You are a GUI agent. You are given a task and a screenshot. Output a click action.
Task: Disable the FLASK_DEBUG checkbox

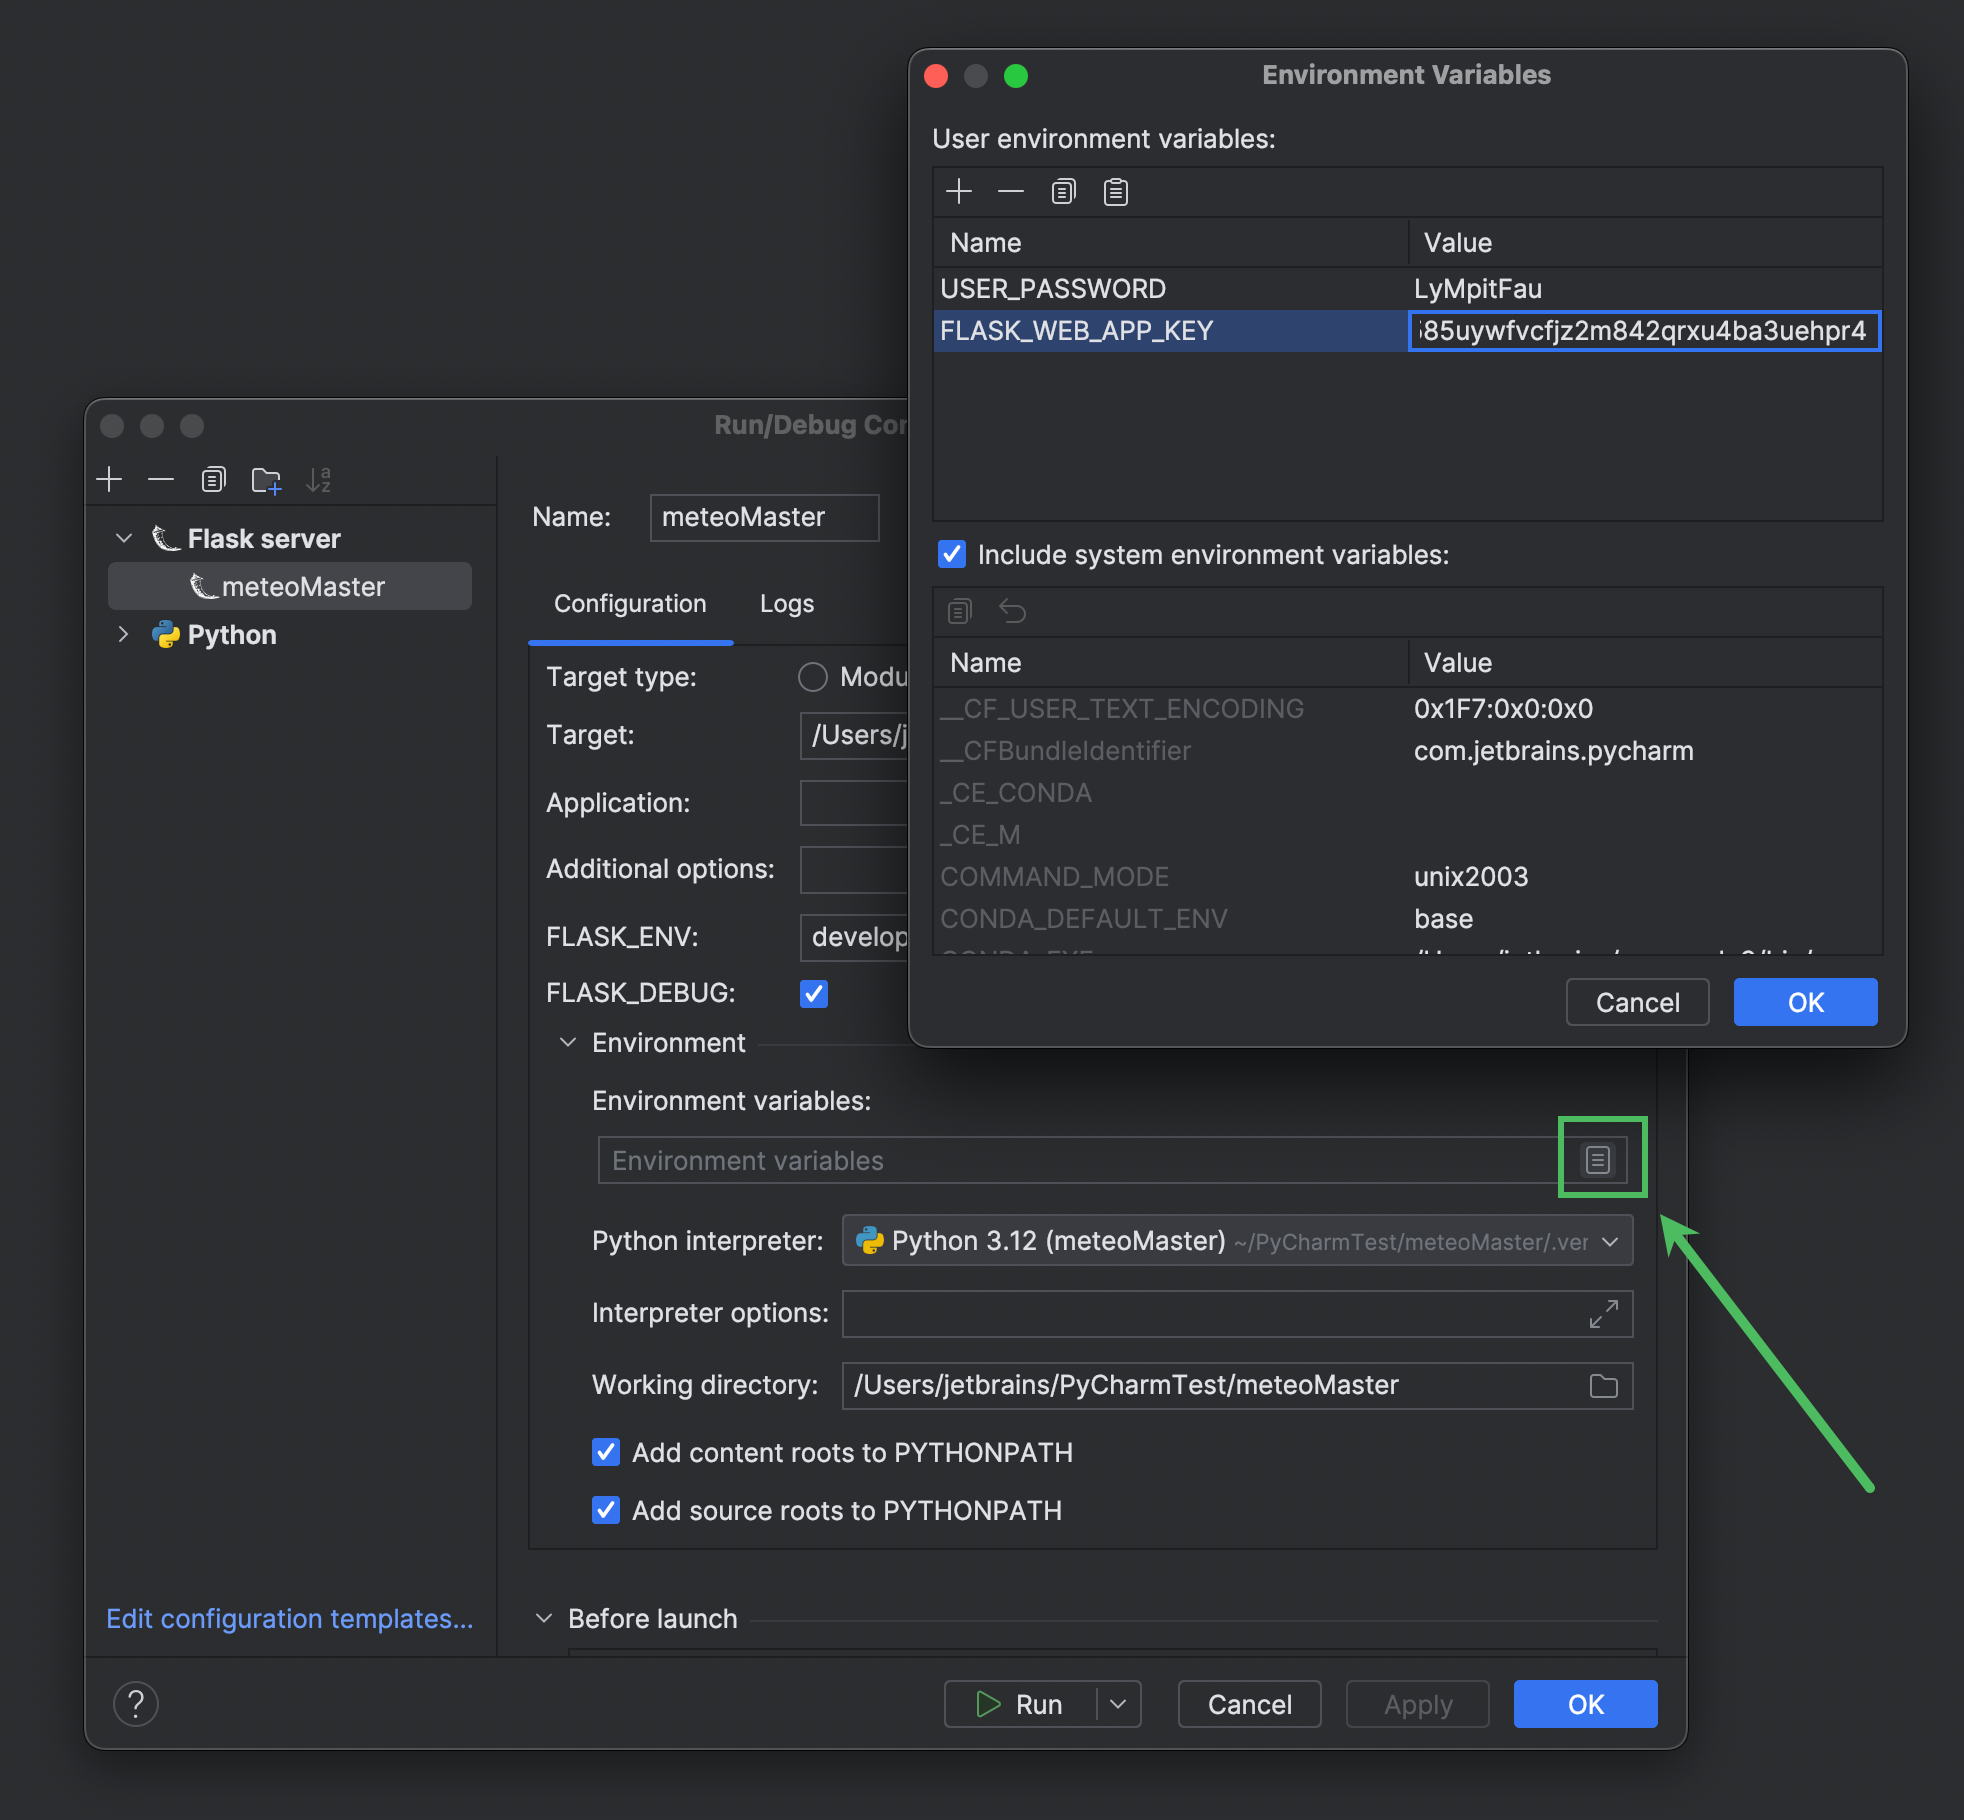pyautogui.click(x=813, y=993)
